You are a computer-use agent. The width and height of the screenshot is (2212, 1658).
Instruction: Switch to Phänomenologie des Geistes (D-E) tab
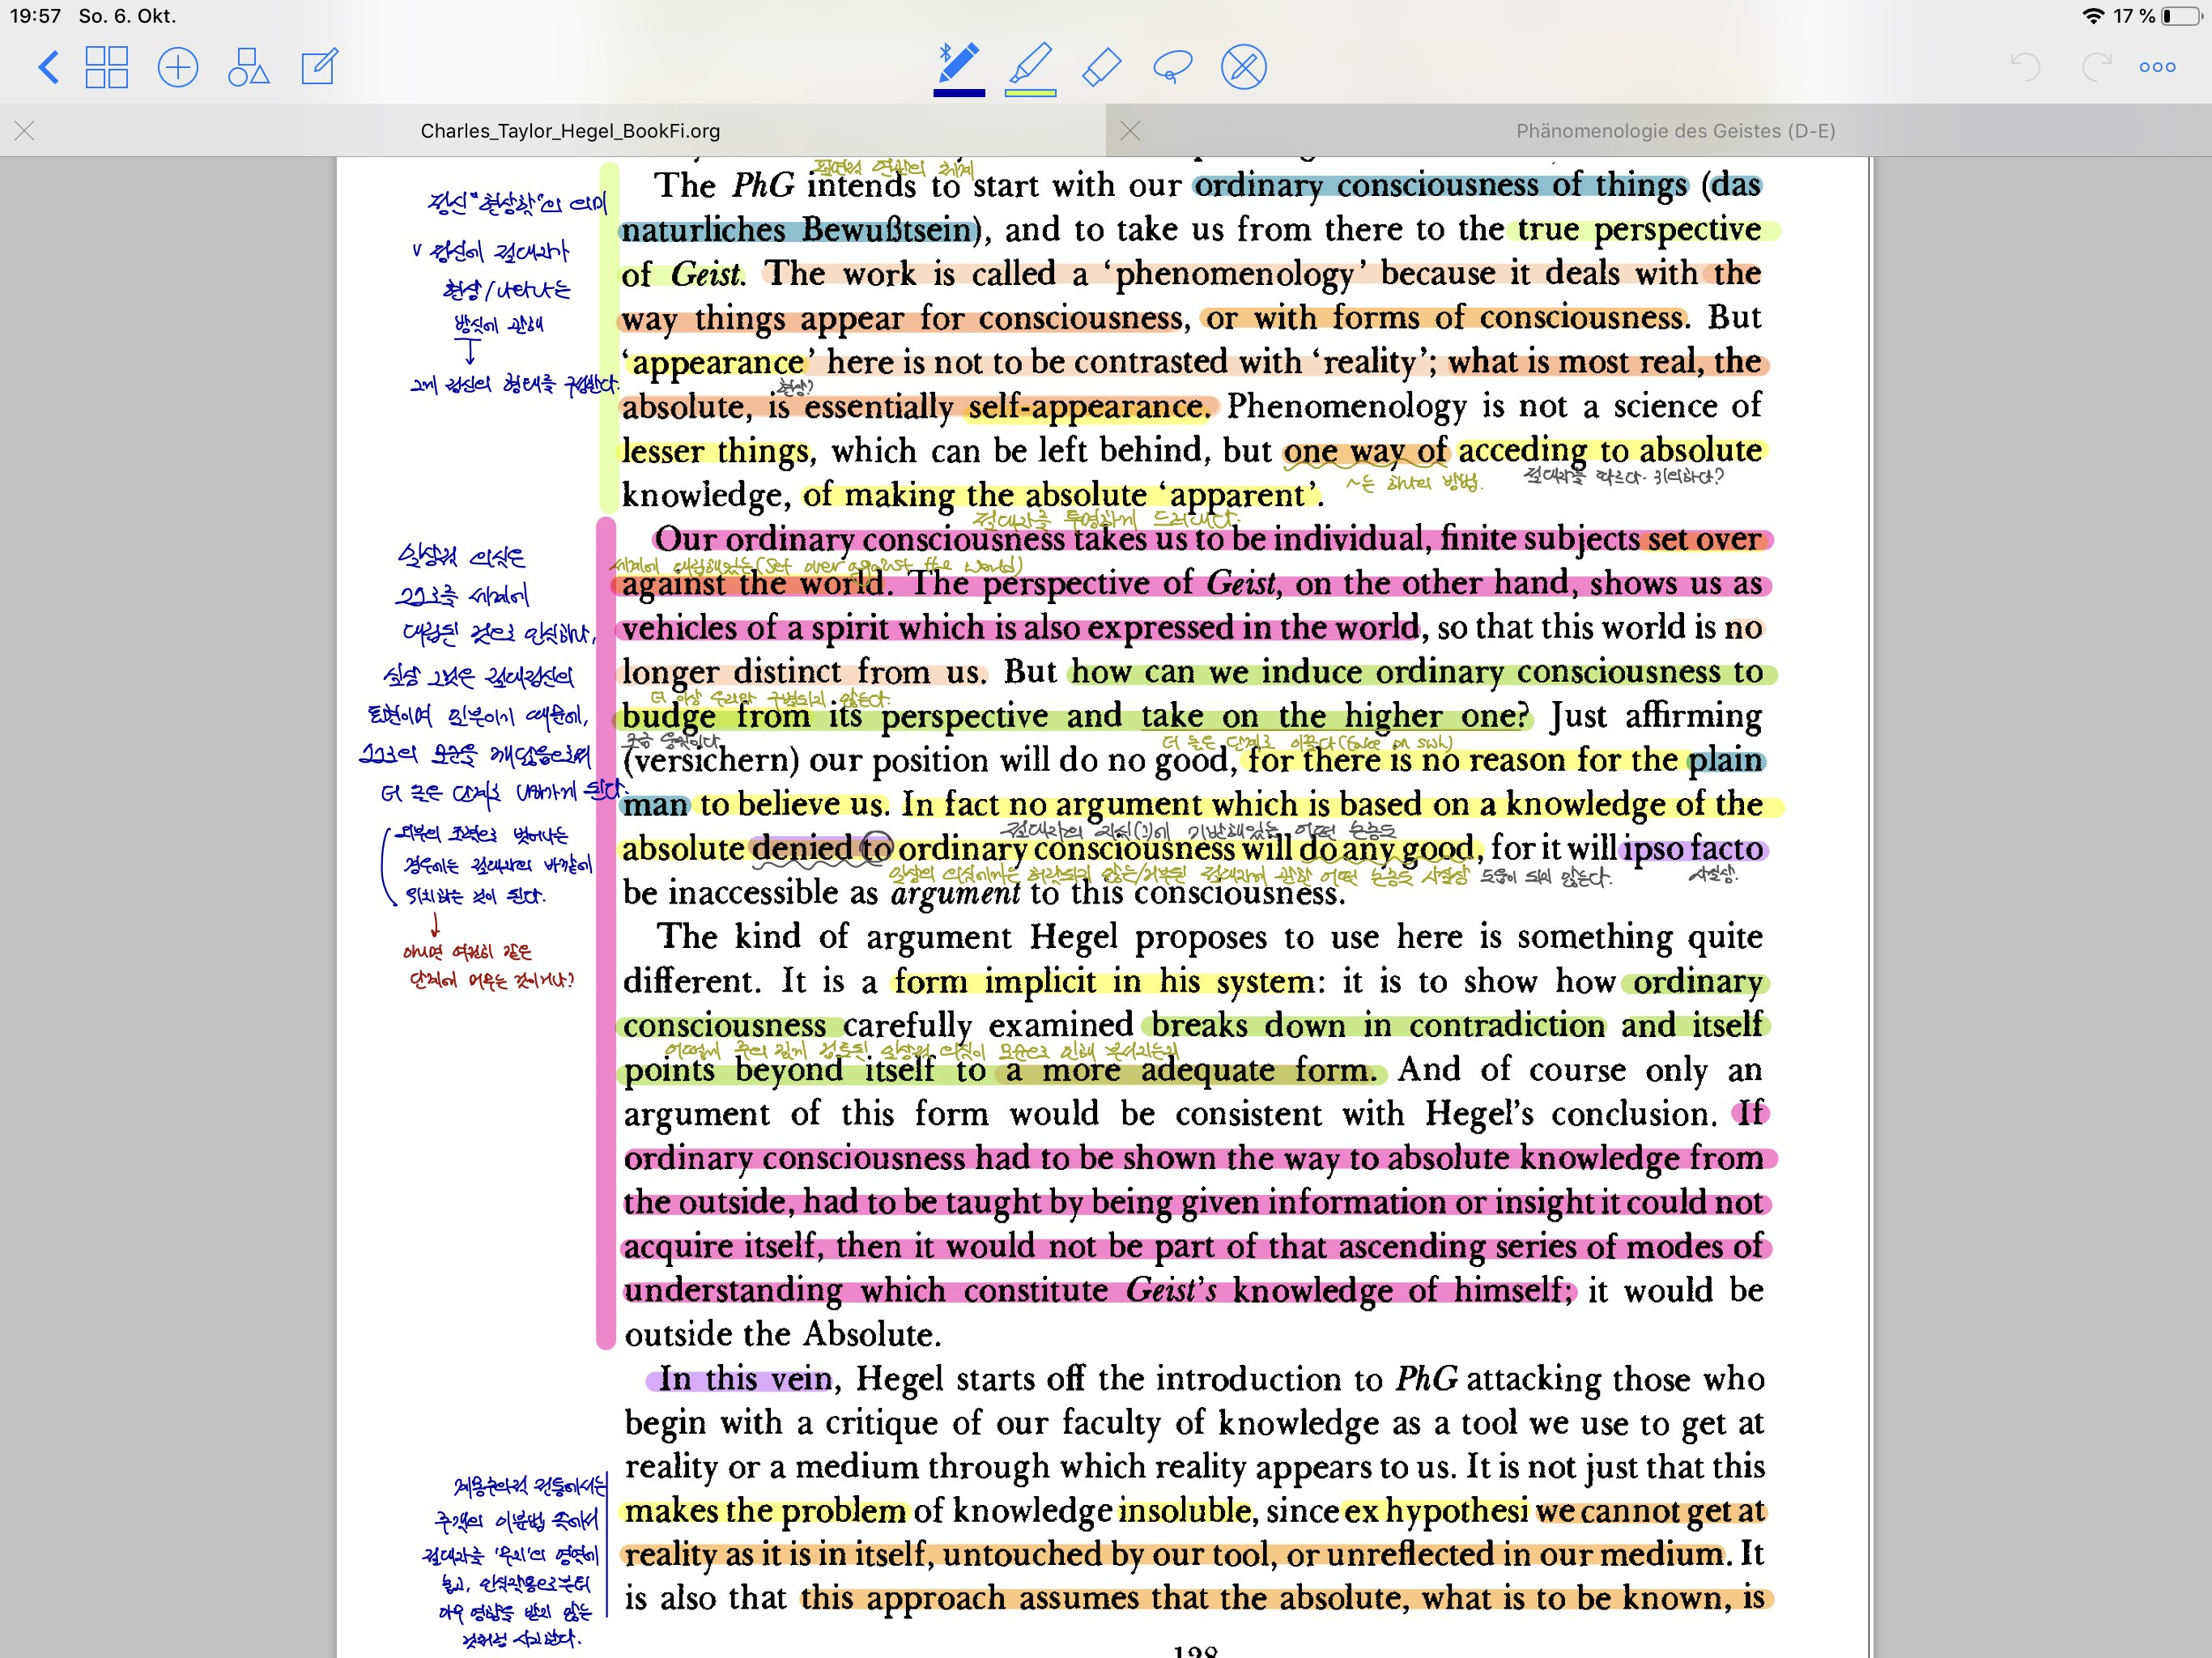(1675, 131)
